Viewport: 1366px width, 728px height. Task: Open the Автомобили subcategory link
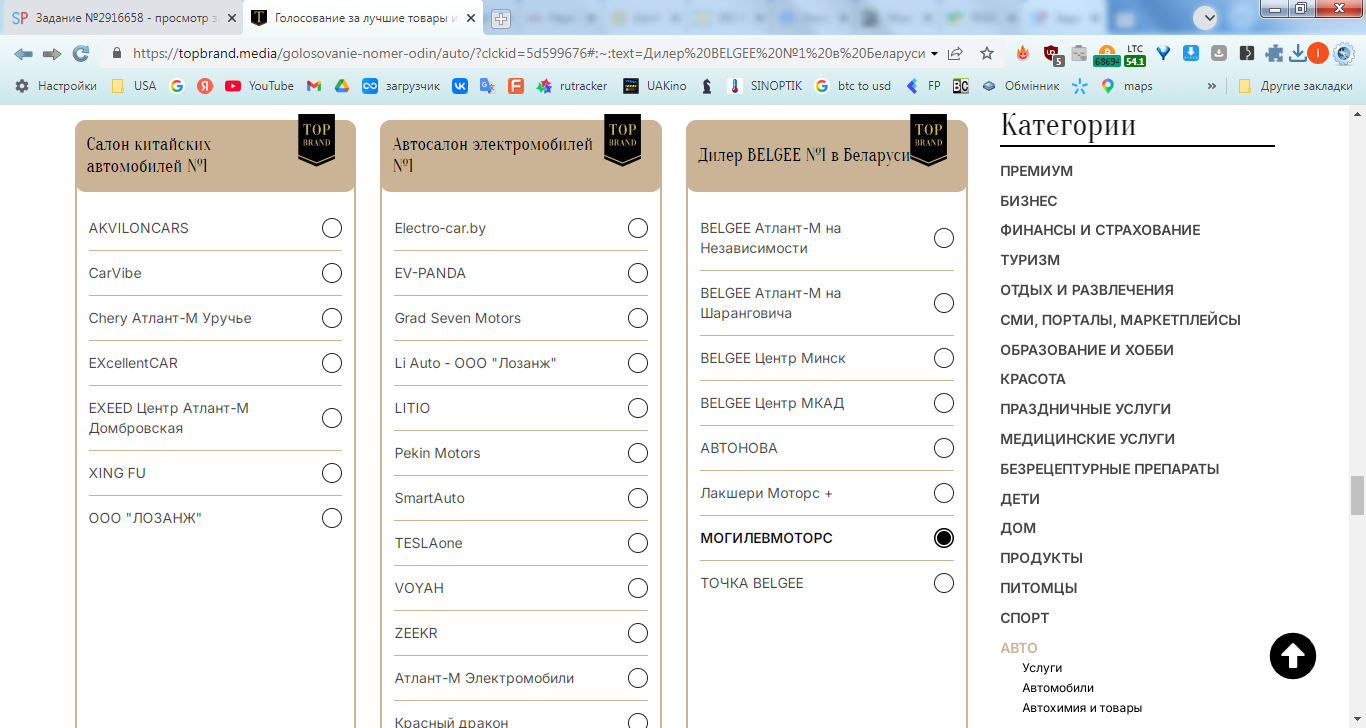(x=1058, y=688)
